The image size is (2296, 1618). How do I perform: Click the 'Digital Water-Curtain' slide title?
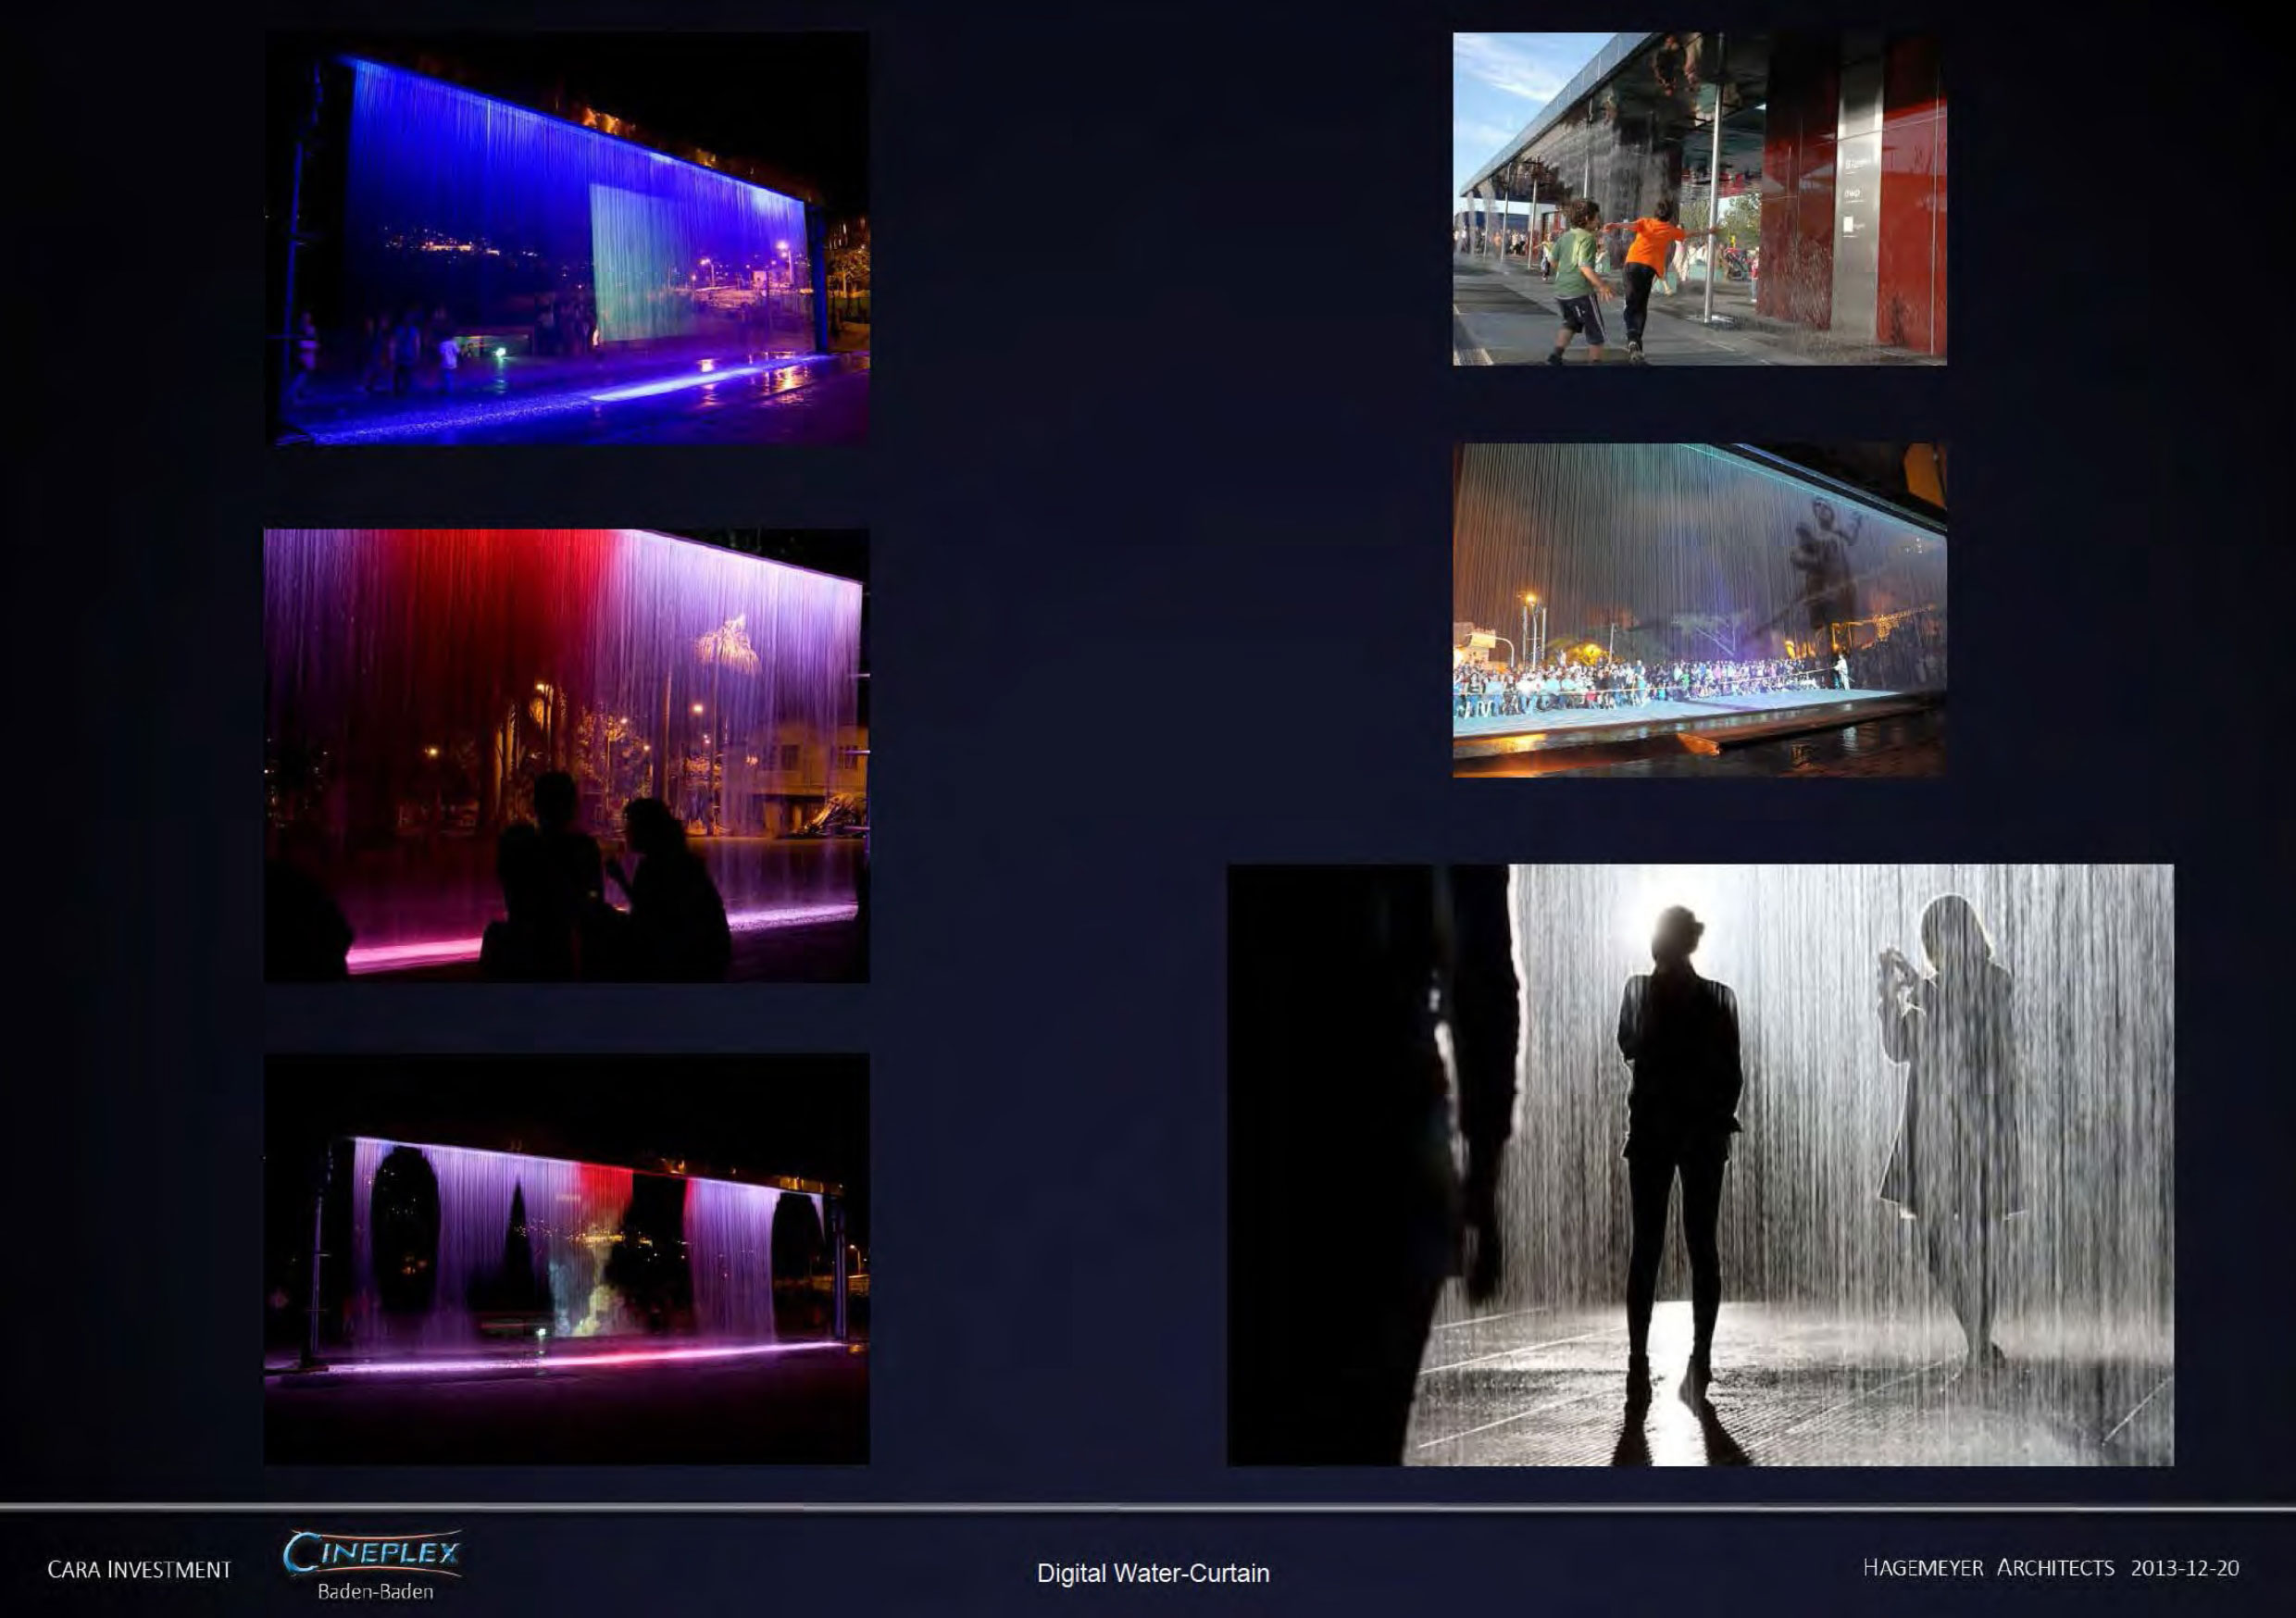tap(1153, 1573)
